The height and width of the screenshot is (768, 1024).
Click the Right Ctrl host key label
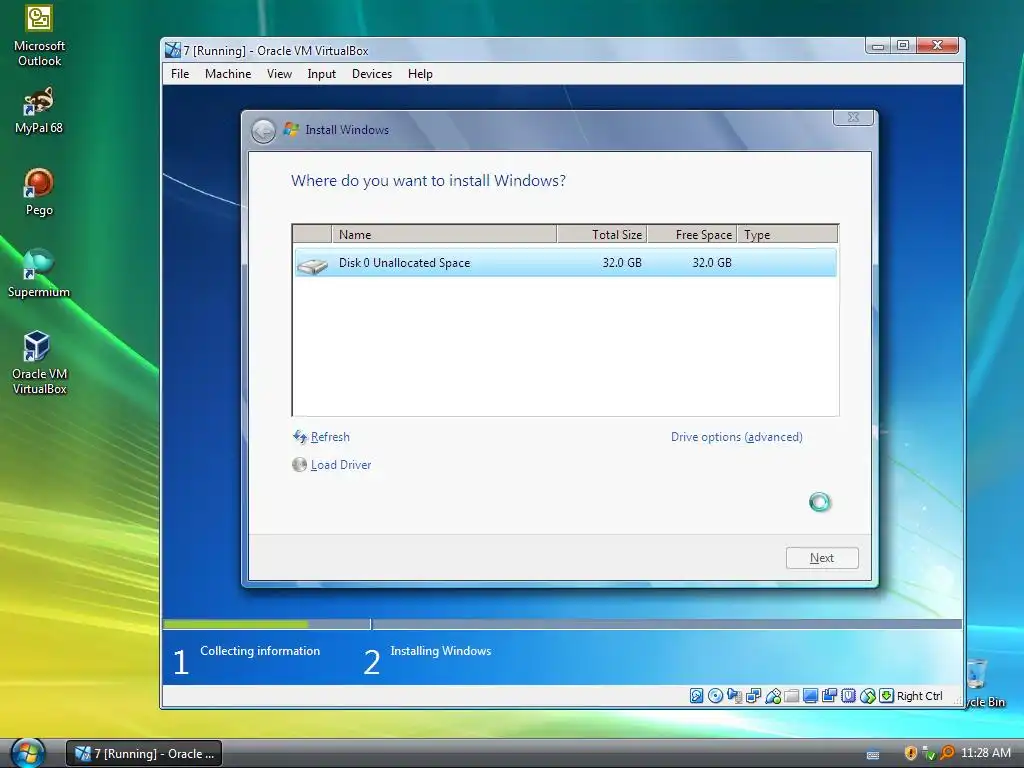pos(920,696)
